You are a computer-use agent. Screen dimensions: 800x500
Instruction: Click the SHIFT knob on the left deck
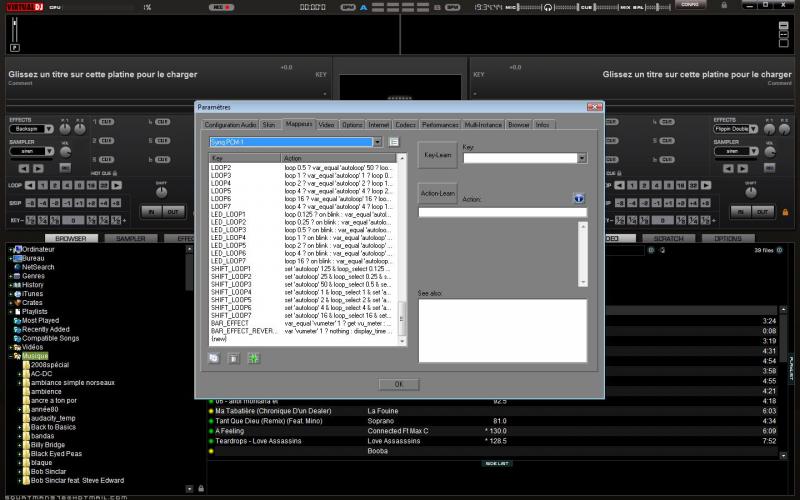pos(161,192)
